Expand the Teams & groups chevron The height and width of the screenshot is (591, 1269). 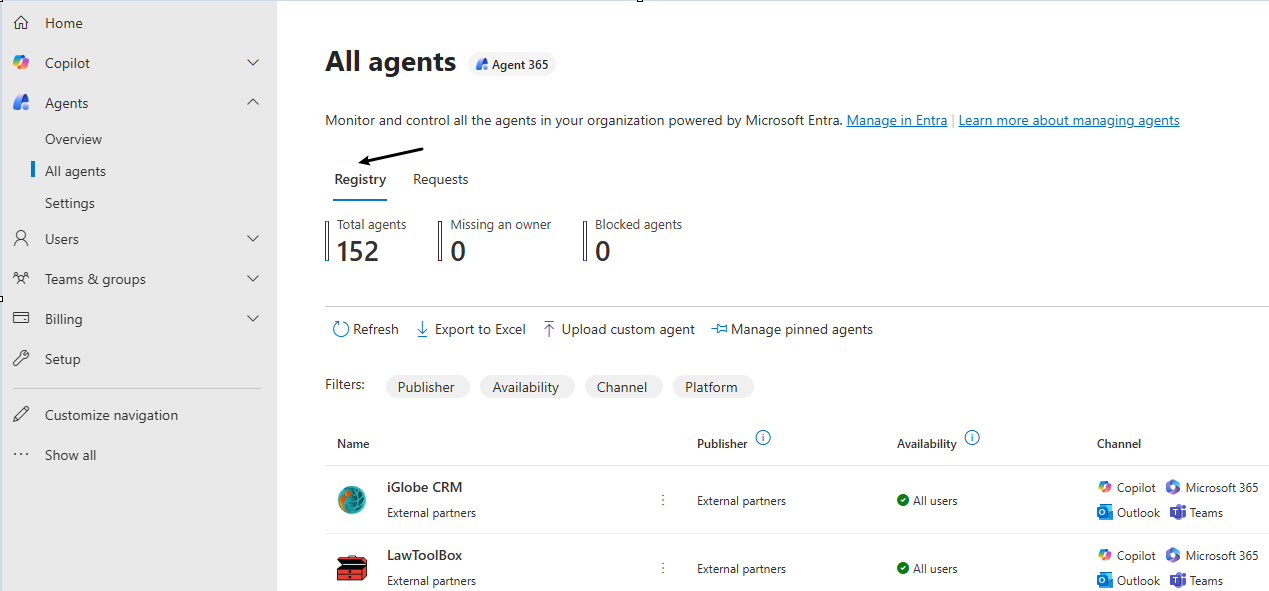pyautogui.click(x=253, y=279)
